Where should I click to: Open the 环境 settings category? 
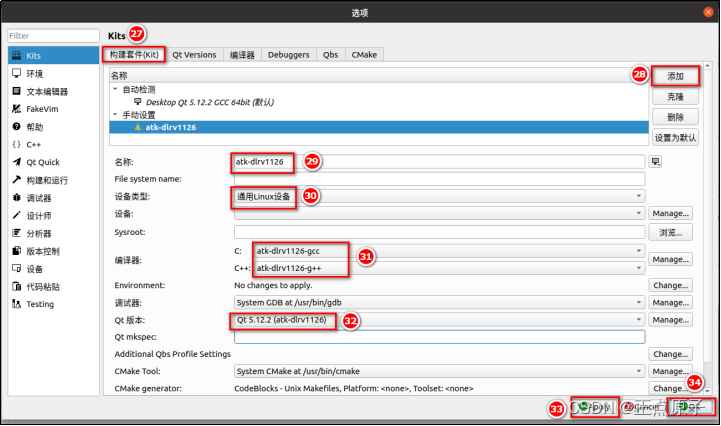coord(53,74)
